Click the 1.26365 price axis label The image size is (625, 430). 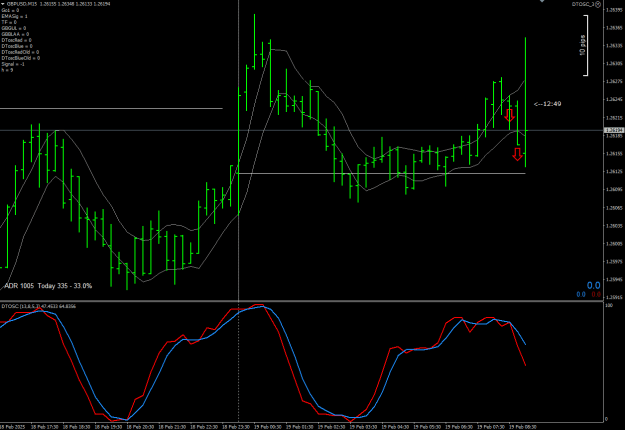point(614,28)
